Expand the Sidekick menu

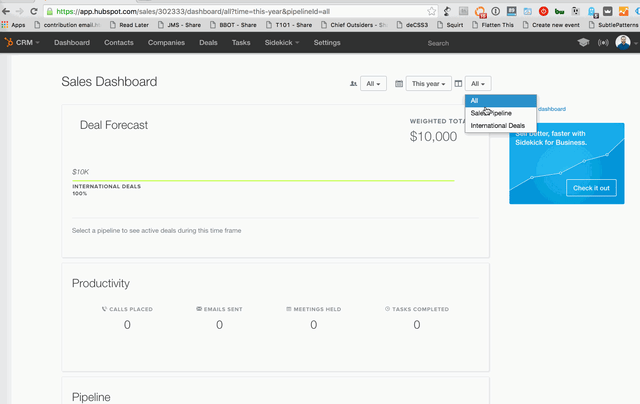[282, 42]
